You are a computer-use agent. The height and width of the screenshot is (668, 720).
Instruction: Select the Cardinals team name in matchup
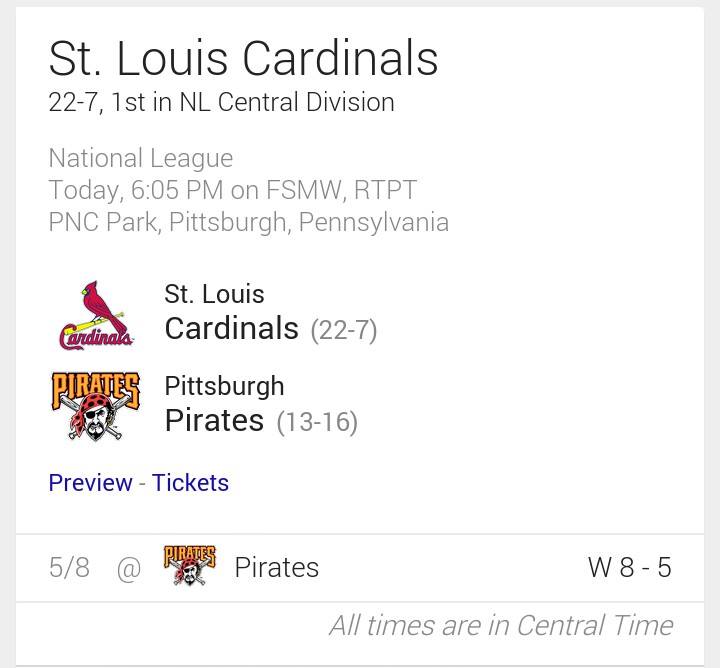pos(231,328)
